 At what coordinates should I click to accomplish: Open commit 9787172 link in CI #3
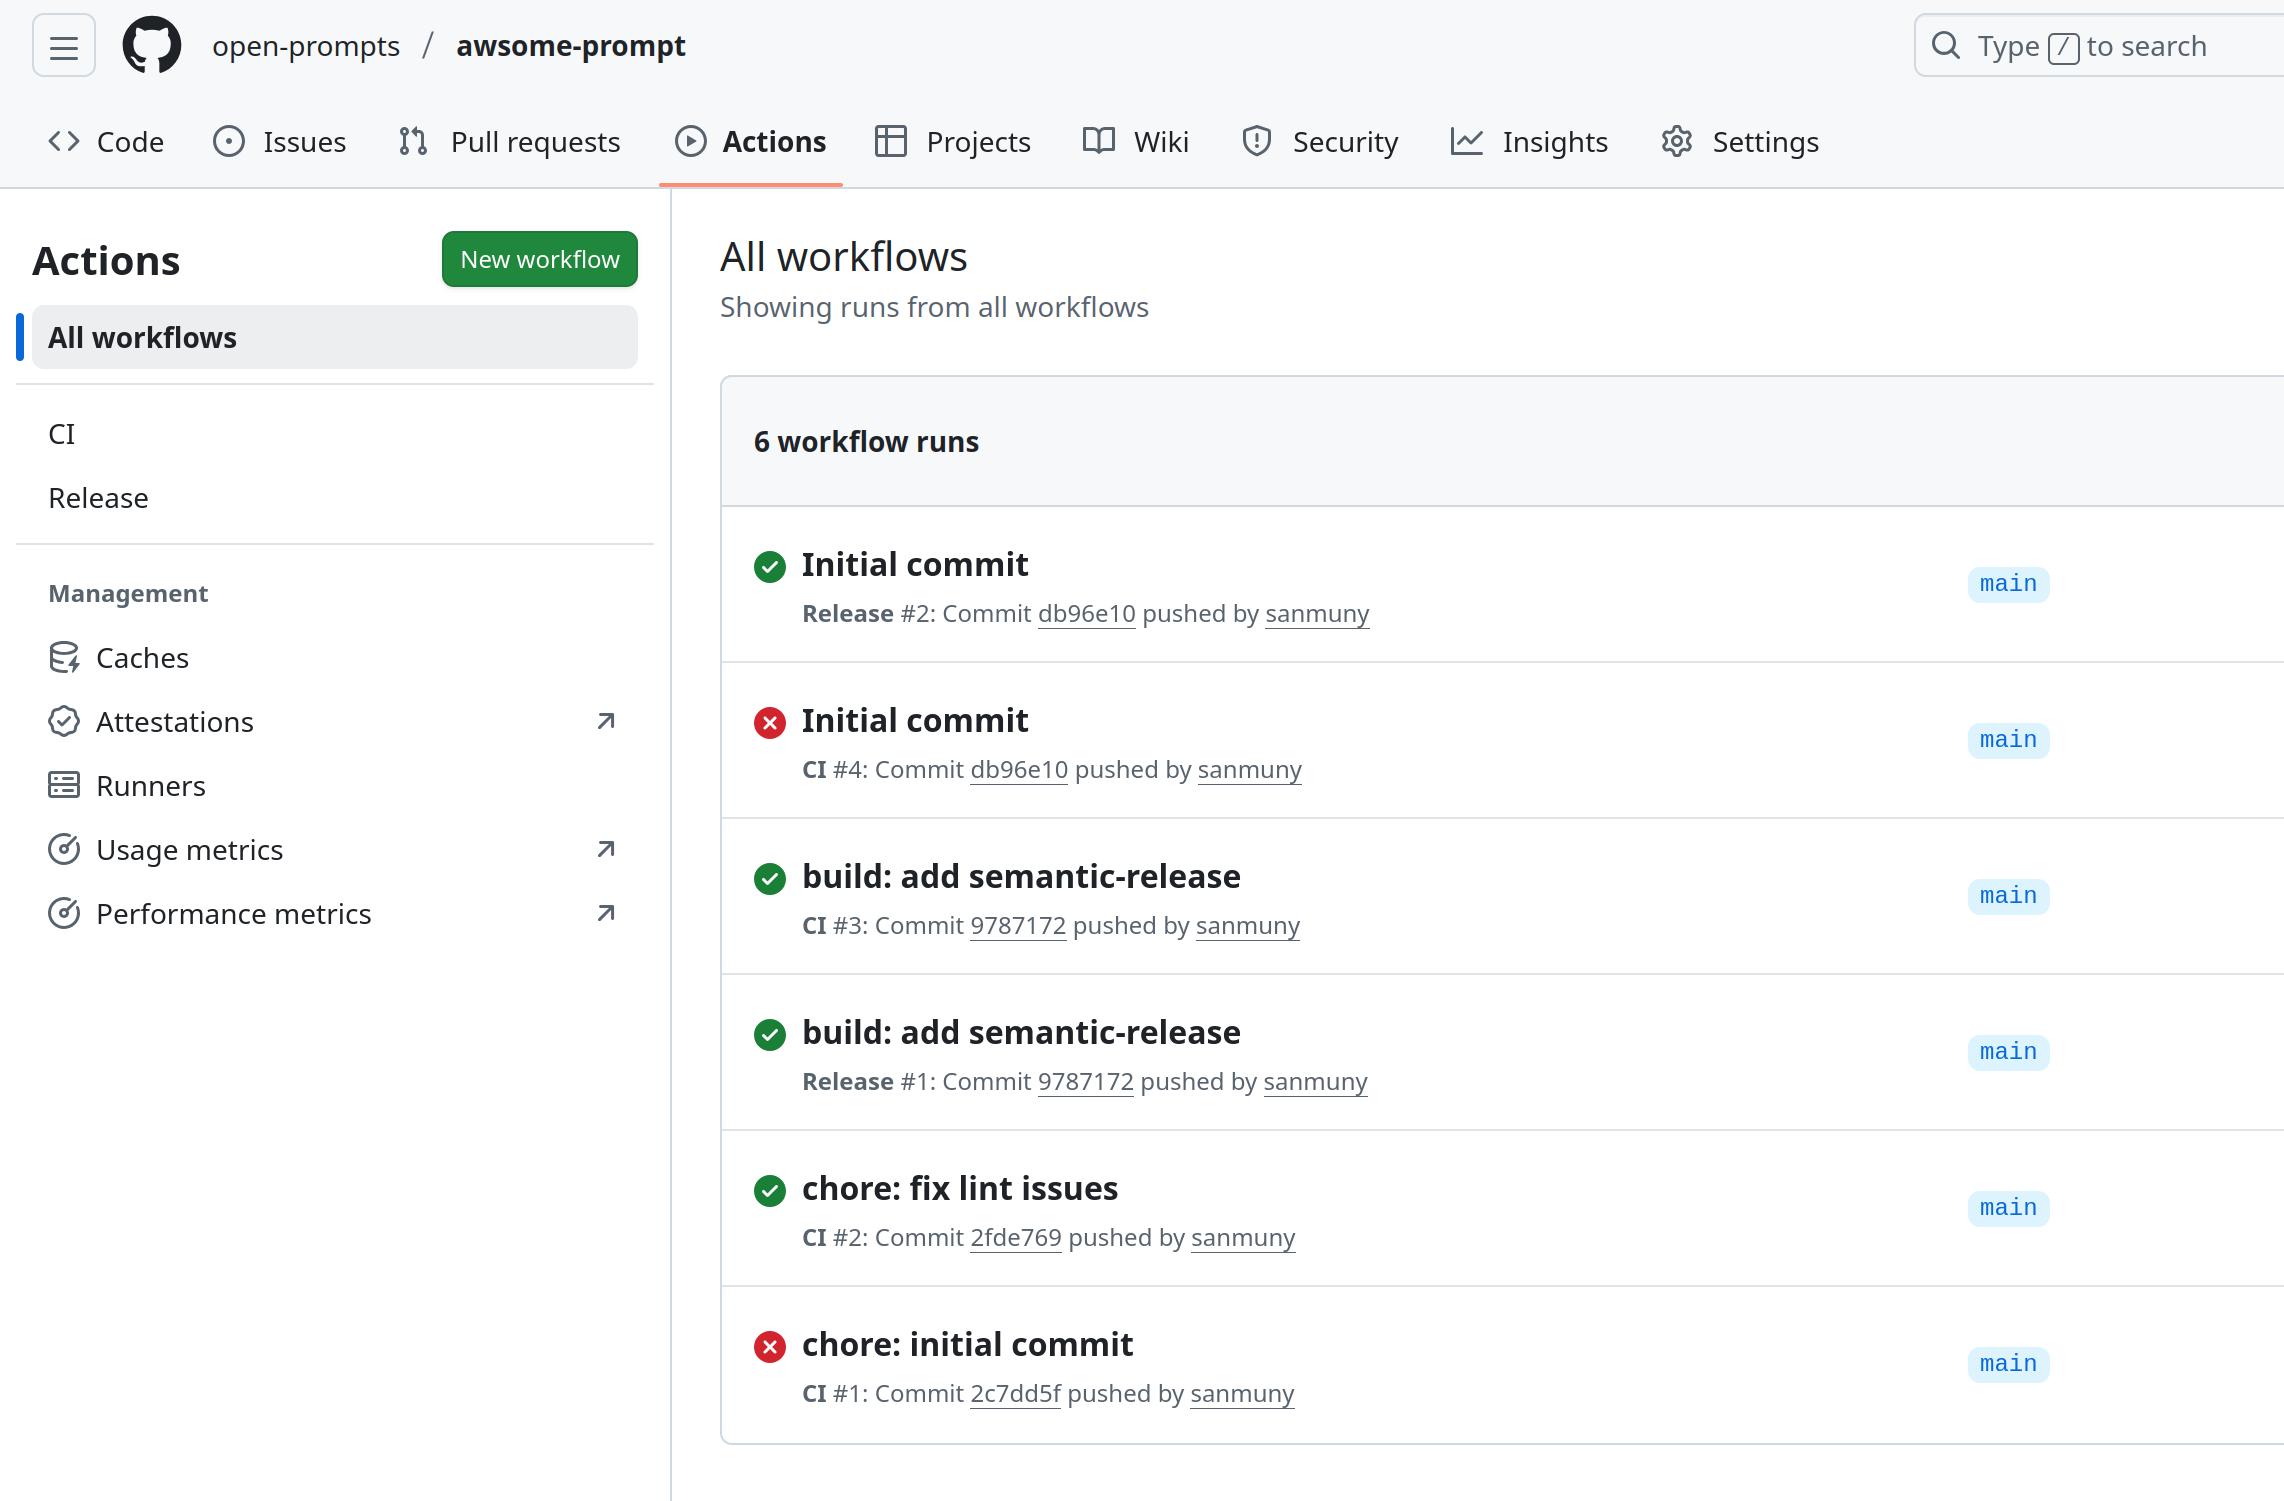[x=1017, y=926]
